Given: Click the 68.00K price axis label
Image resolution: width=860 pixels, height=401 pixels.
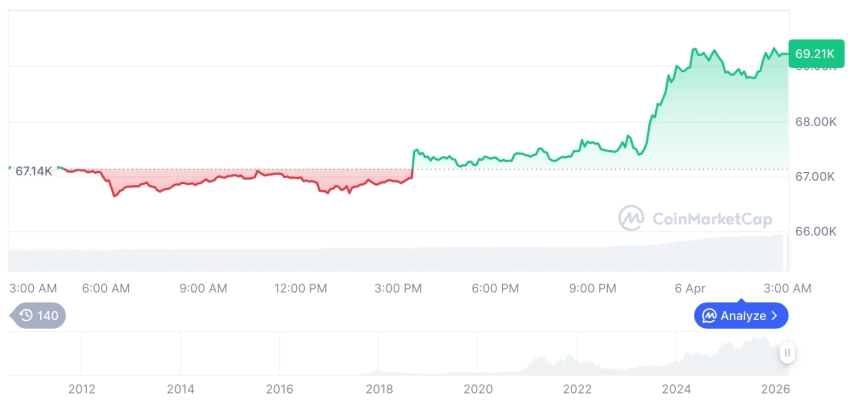Looking at the screenshot, I should tap(815, 122).
